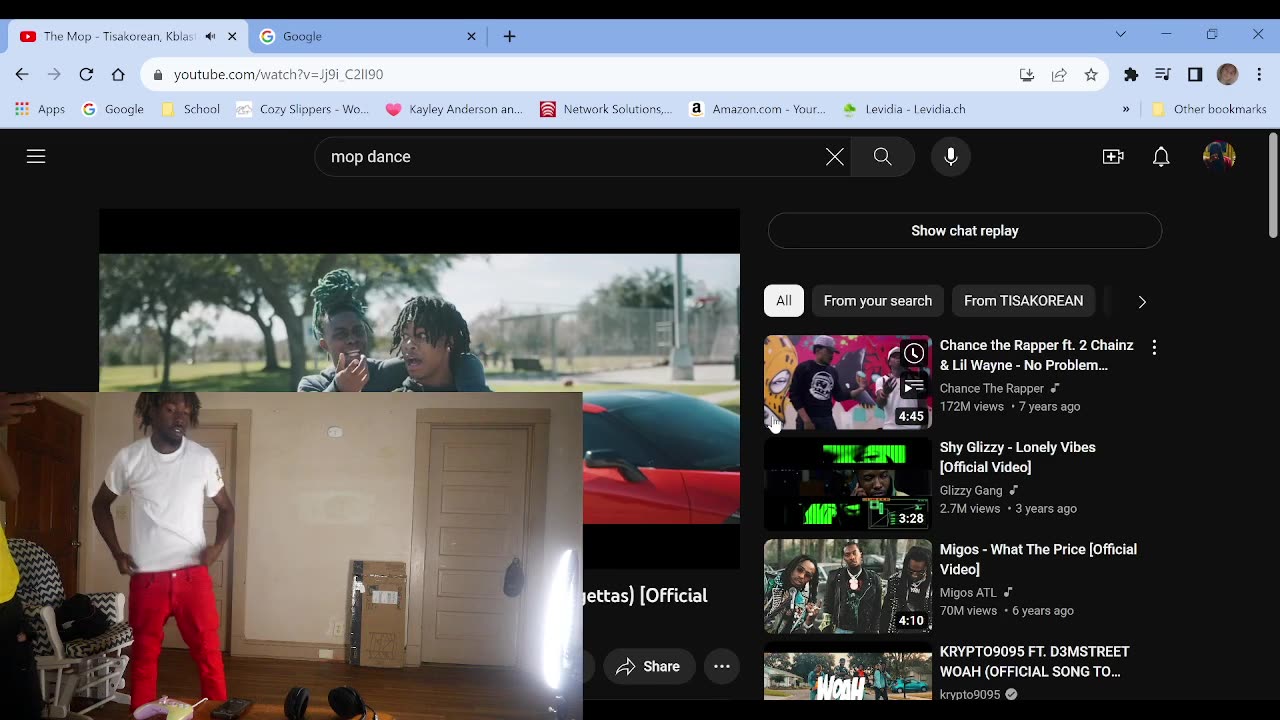
Task: Open YouTube notifications bell
Action: [x=1161, y=156]
